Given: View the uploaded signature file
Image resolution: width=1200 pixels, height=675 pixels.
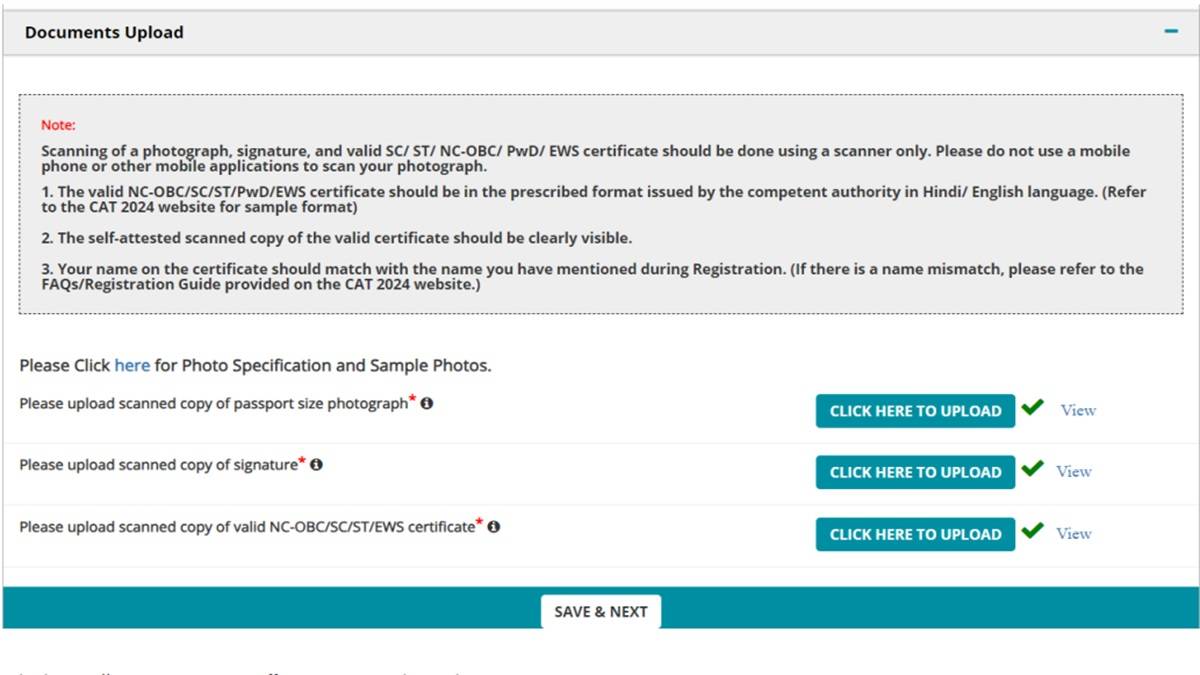Looking at the screenshot, I should pyautogui.click(x=1074, y=471).
